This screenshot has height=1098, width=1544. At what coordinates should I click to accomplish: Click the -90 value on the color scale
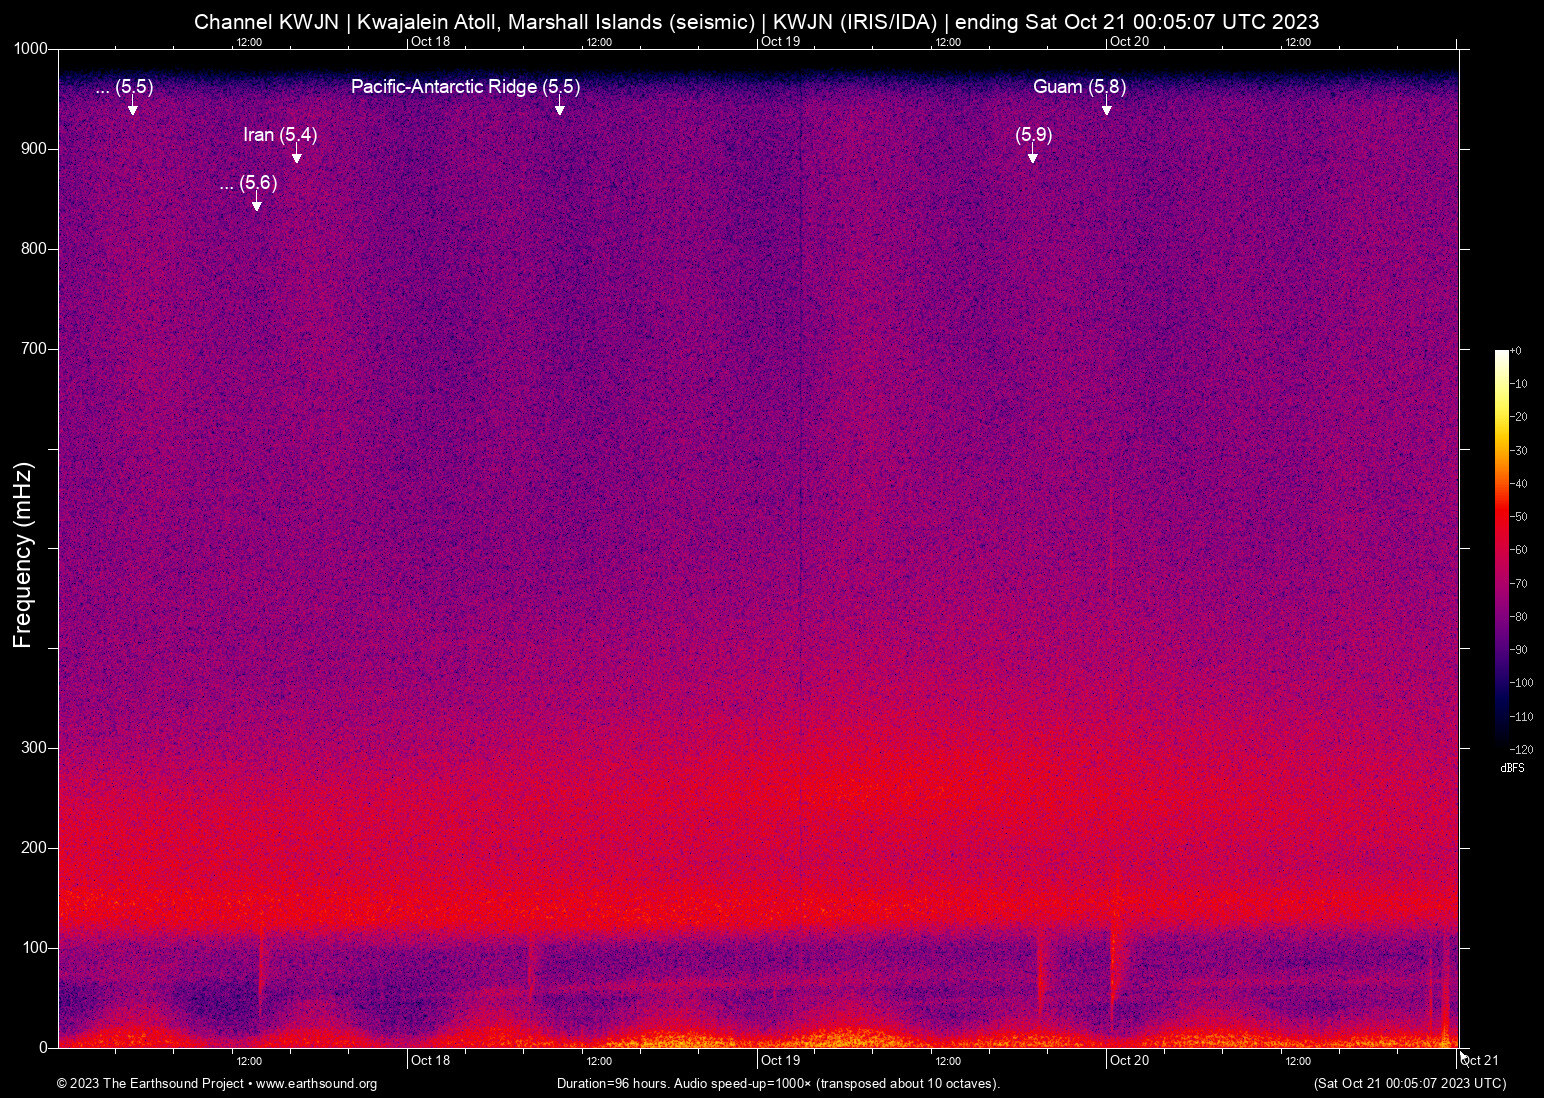(1519, 650)
